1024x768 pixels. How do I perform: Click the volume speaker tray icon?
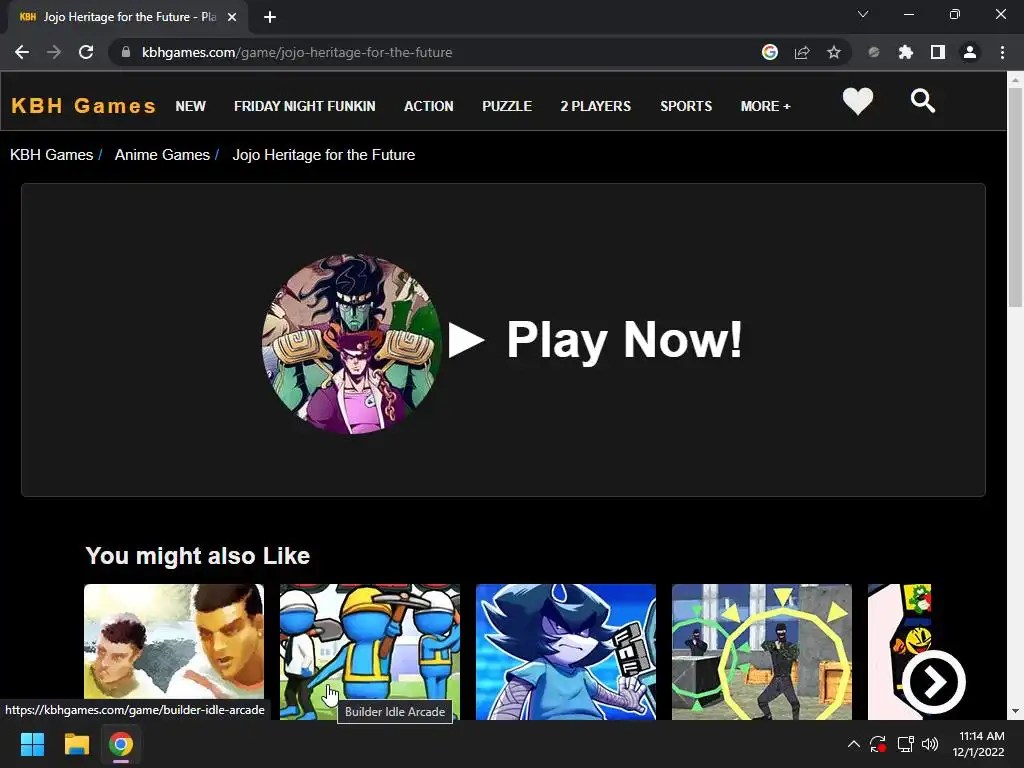pos(930,744)
